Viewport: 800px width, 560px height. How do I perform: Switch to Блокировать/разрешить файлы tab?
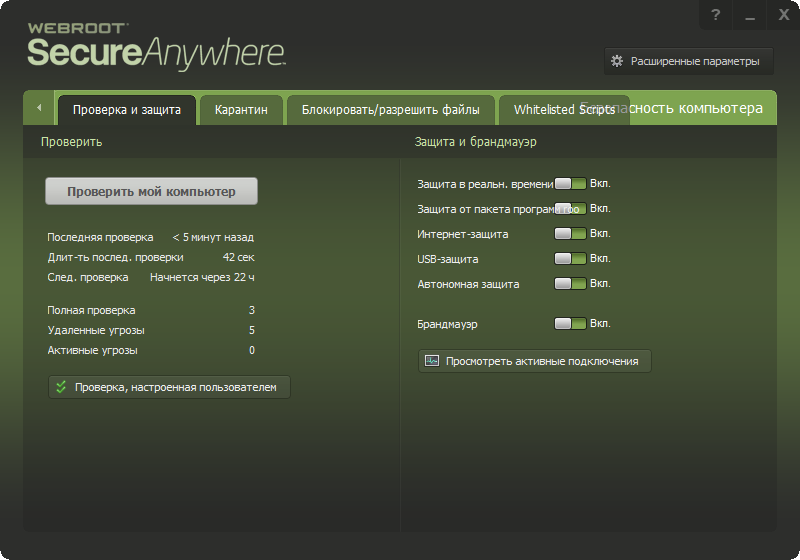click(390, 110)
